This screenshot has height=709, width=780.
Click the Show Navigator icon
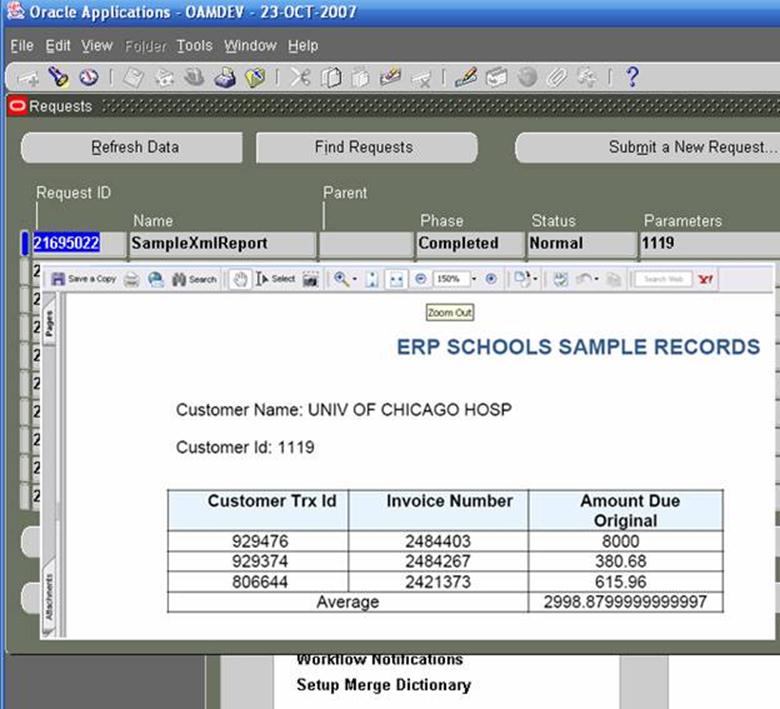point(89,77)
